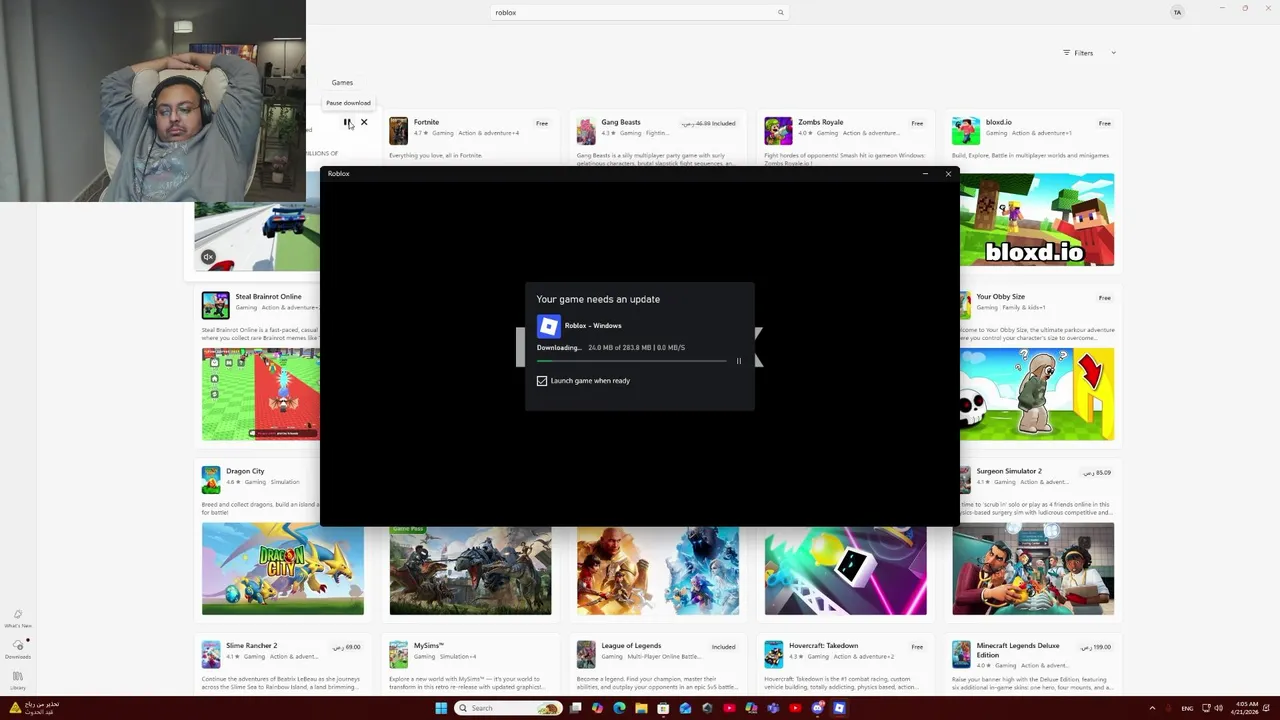Click the ENG language indicator
This screenshot has height=720, width=1280.
1187,708
